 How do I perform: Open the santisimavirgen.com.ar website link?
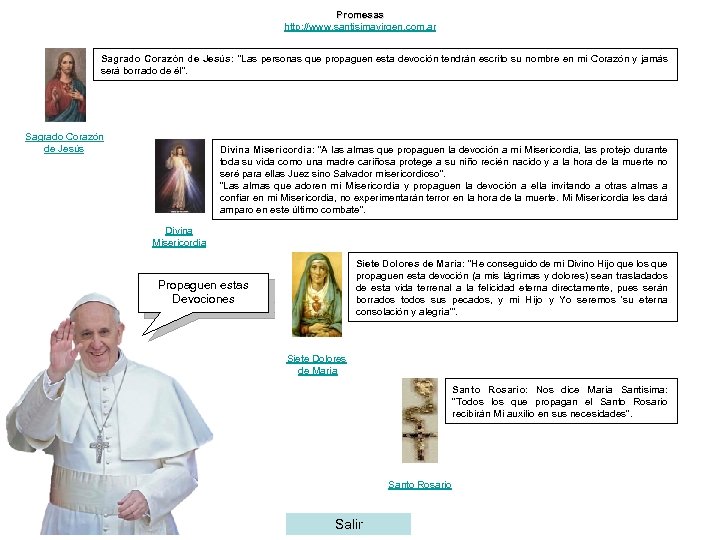coord(360,27)
